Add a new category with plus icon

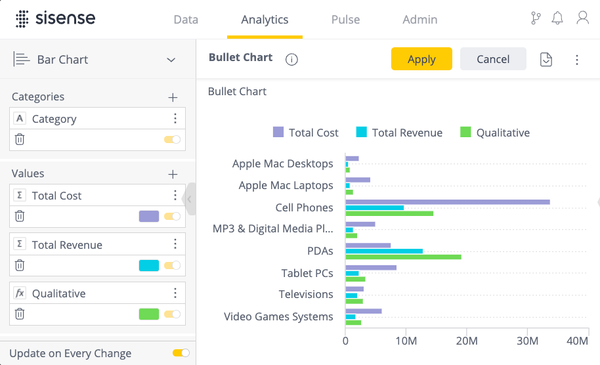pos(173,98)
